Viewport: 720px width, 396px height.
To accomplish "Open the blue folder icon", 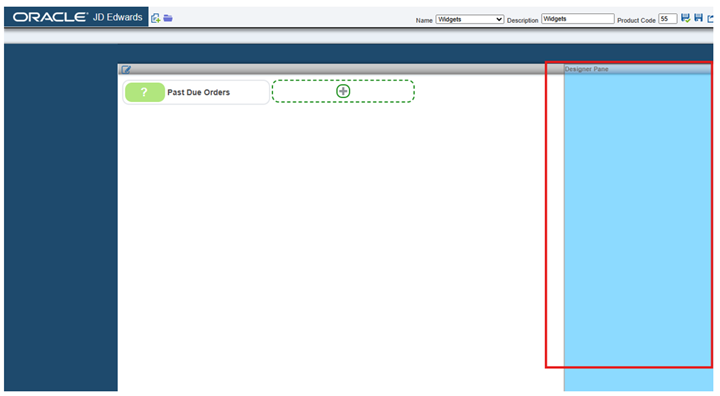I will (x=168, y=18).
